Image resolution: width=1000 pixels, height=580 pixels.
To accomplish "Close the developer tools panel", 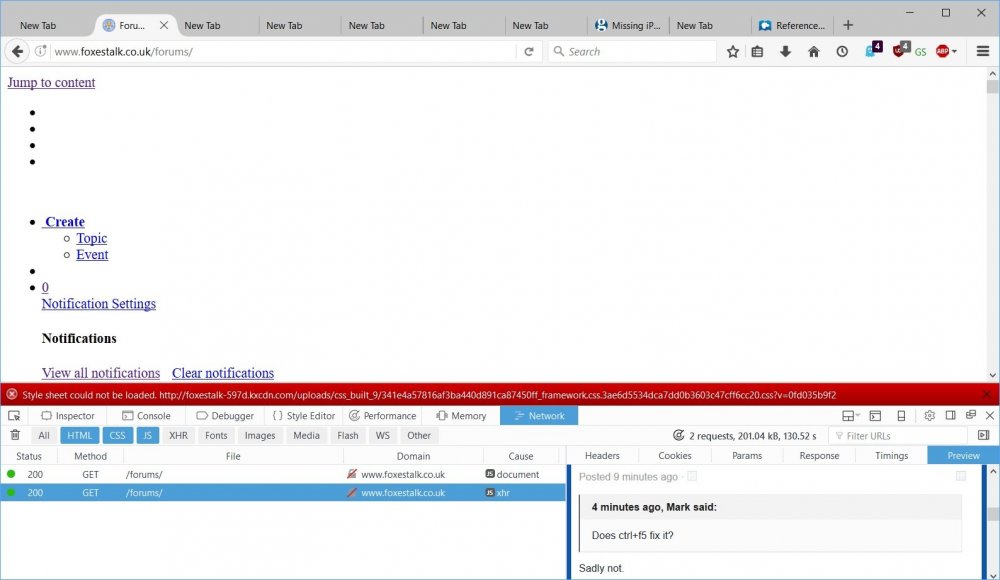I will coord(990,415).
